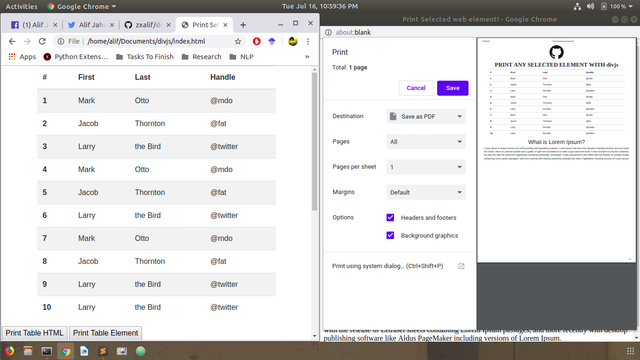The width and height of the screenshot is (640, 360).
Task: Click Print Table Element button
Action: [x=106, y=333]
